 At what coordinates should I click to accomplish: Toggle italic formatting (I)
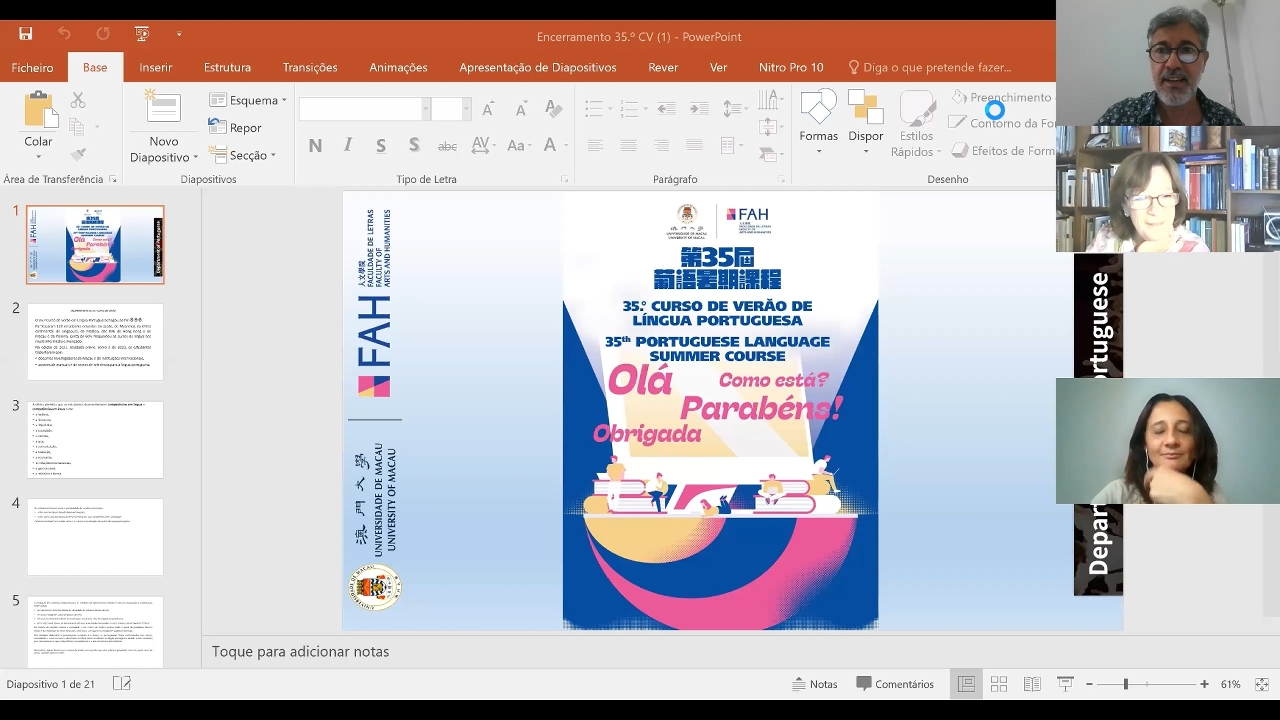(348, 146)
